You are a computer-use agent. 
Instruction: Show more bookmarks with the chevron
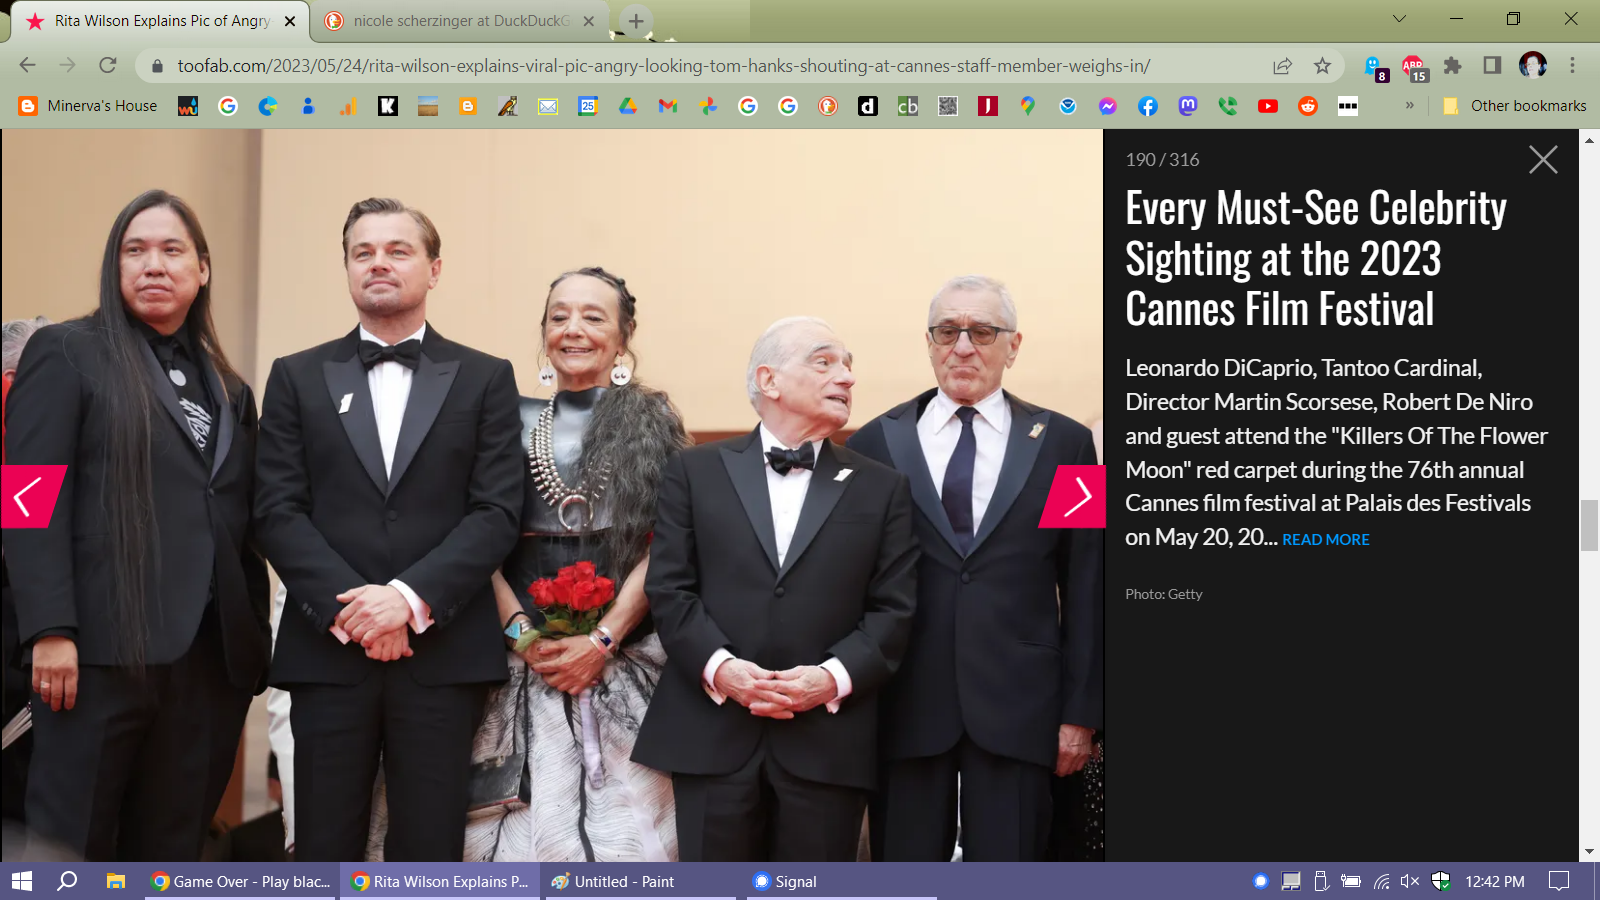point(1409,105)
